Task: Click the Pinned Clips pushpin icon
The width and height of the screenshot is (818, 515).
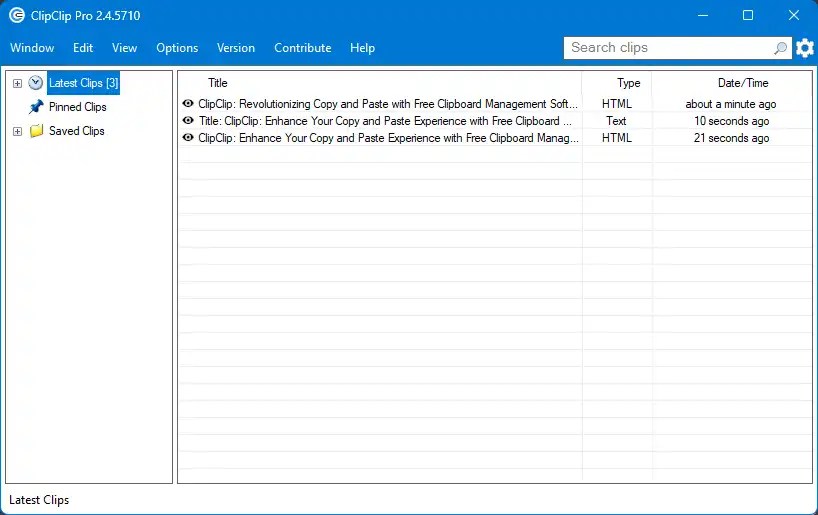Action: tap(36, 107)
